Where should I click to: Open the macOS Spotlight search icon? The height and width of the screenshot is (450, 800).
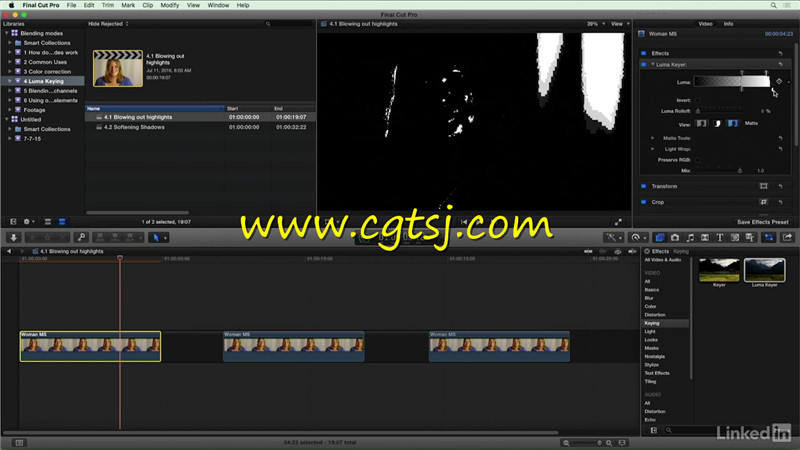click(773, 5)
